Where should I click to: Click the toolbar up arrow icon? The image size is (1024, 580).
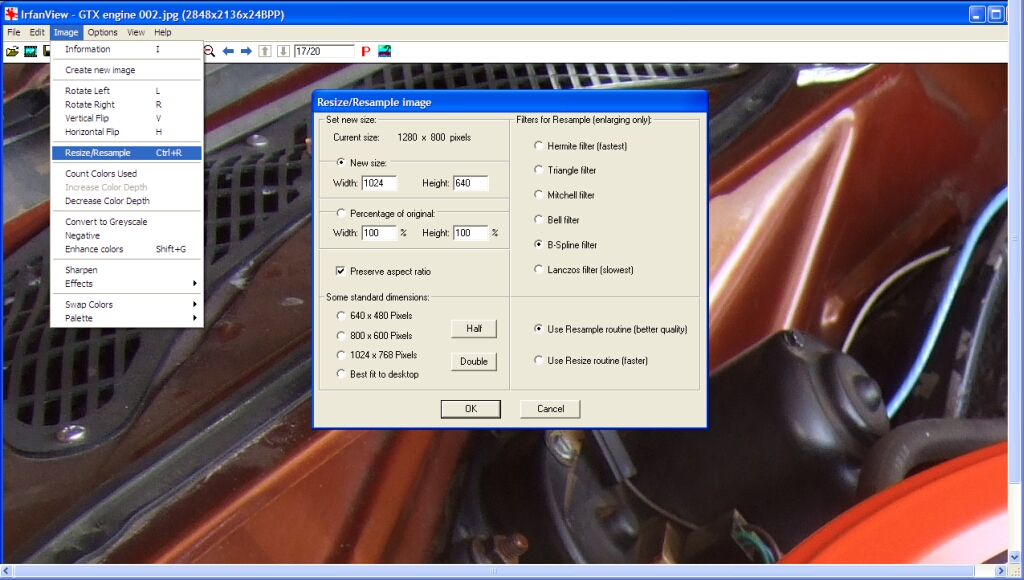[265, 51]
